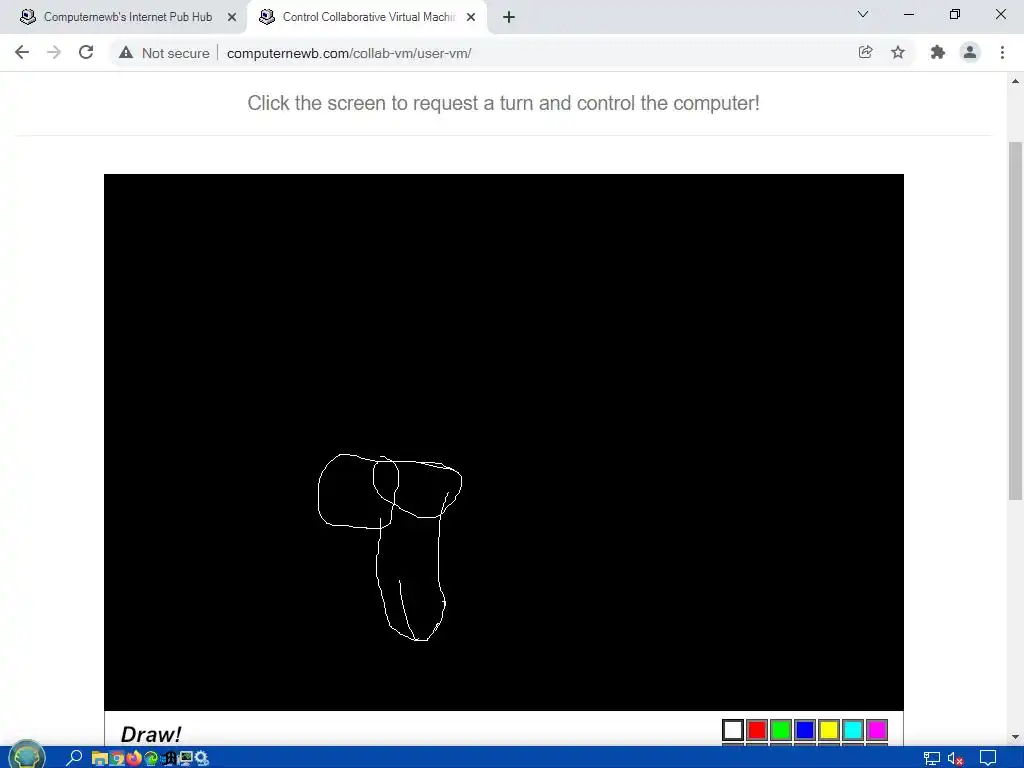This screenshot has width=1024, height=768.
Task: Go back to the previous page
Action: point(22,53)
